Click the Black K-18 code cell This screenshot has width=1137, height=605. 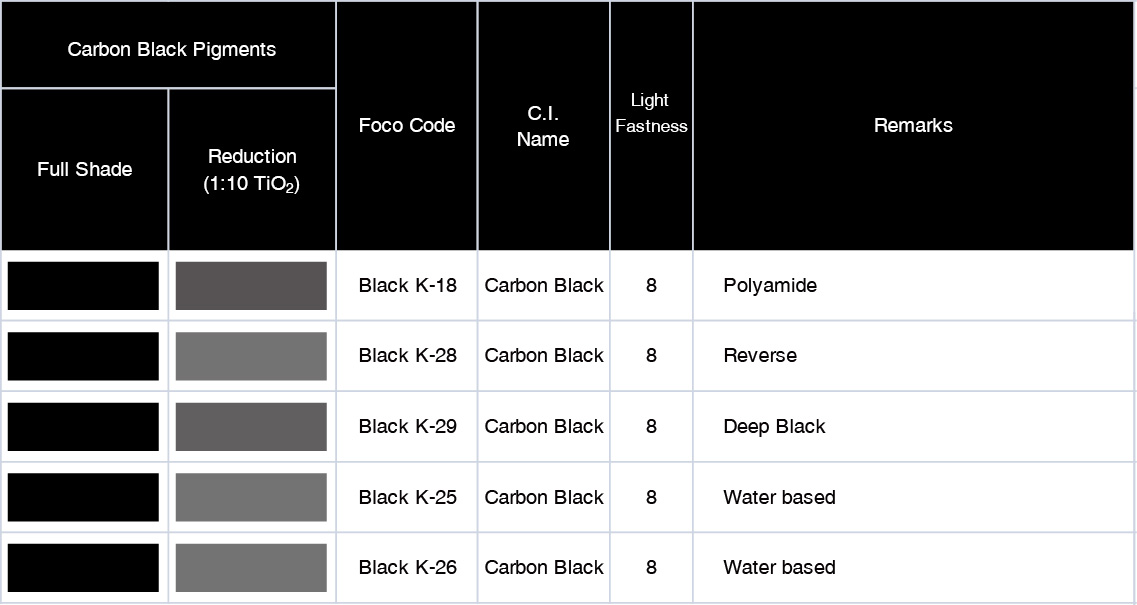(407, 286)
